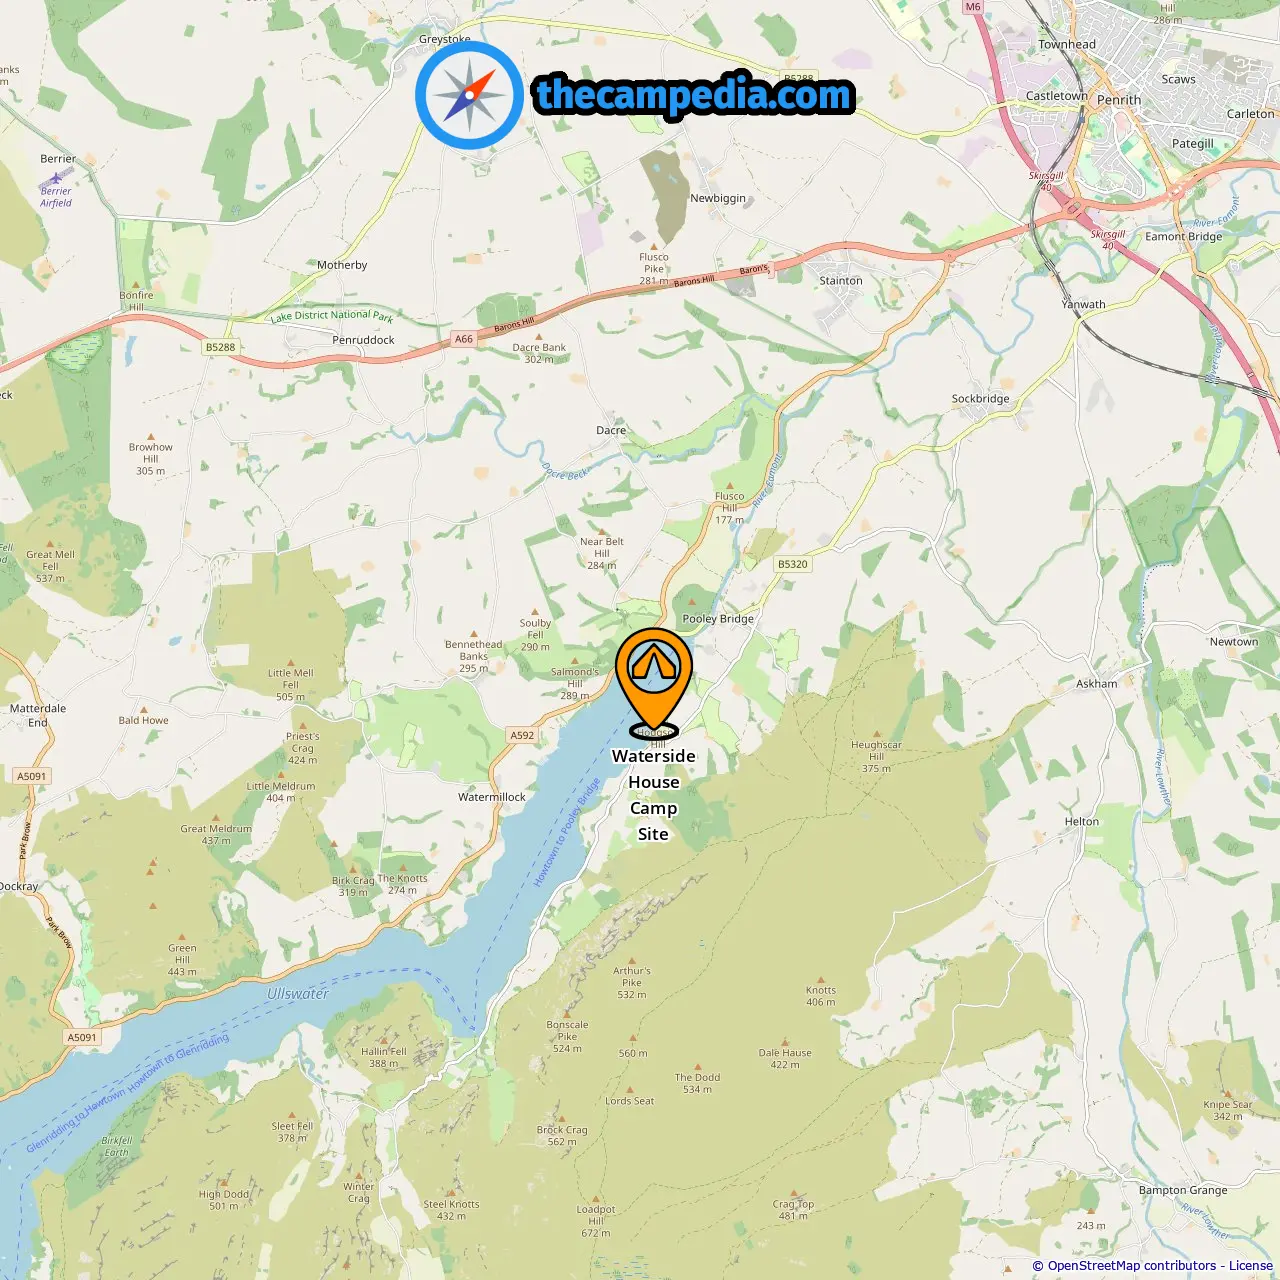The height and width of the screenshot is (1280, 1280).
Task: Click the M6 motorway shield
Action: pyautogui.click(x=973, y=7)
